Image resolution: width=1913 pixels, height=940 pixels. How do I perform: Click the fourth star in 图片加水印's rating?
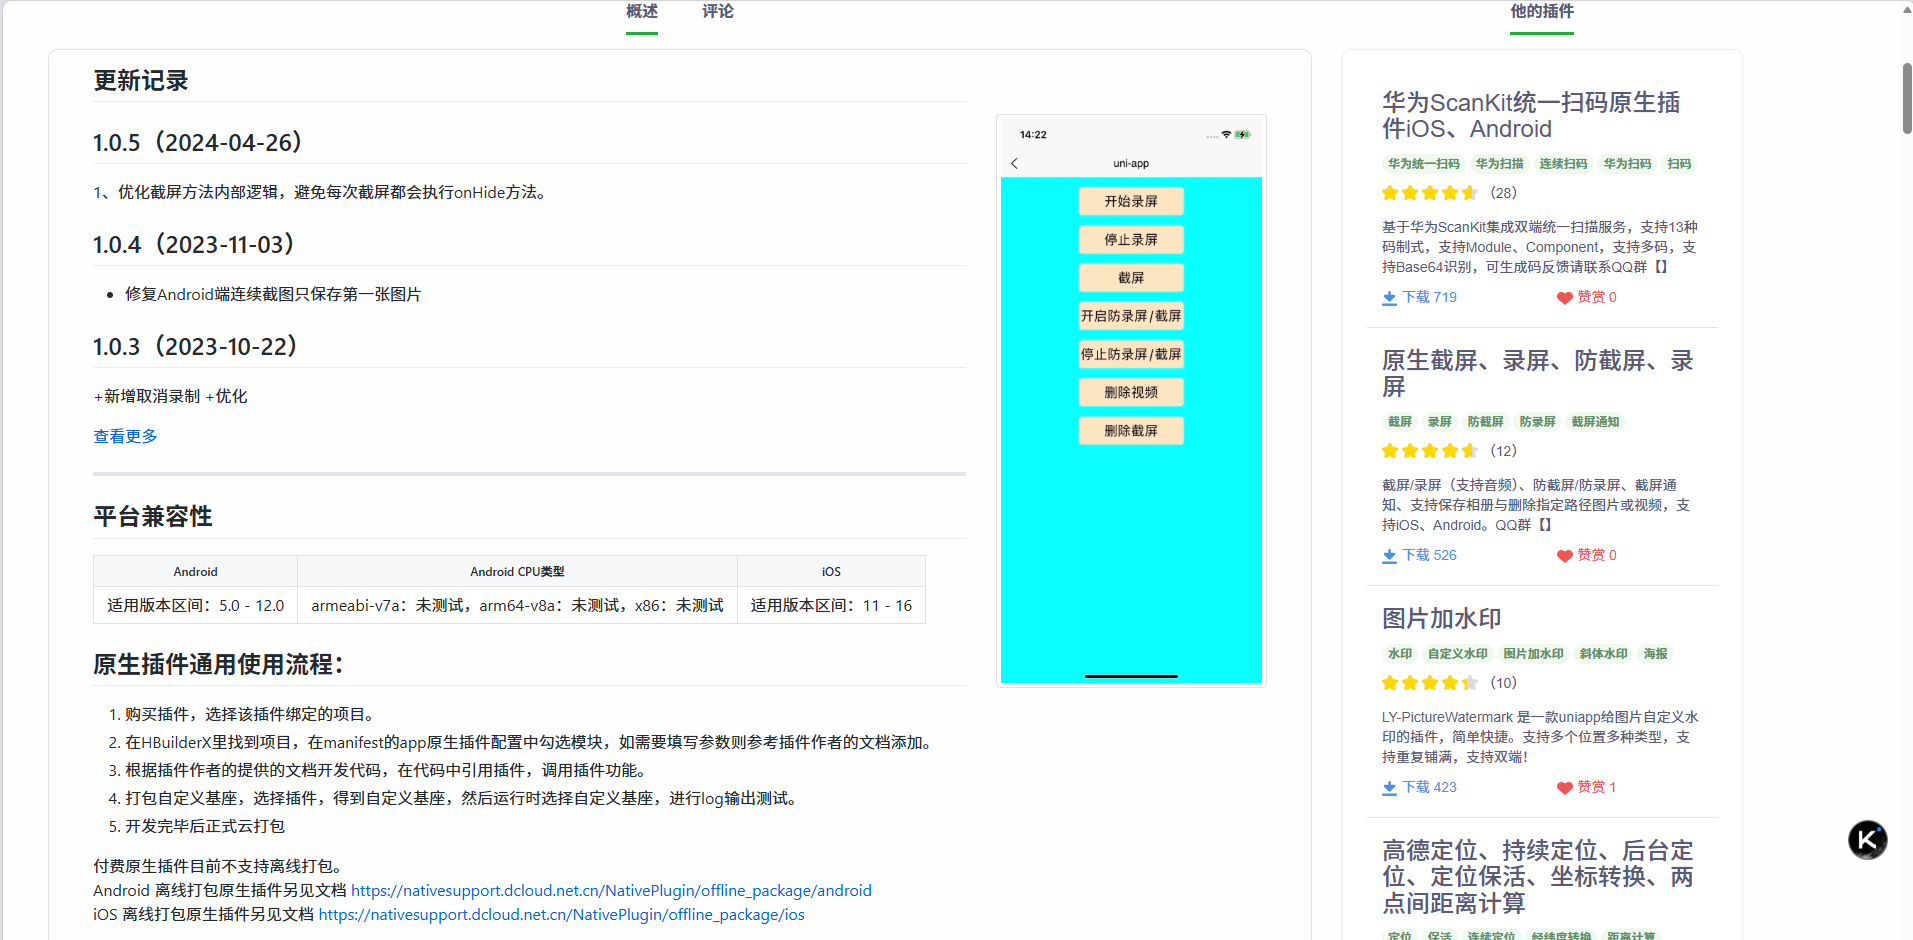(1450, 682)
